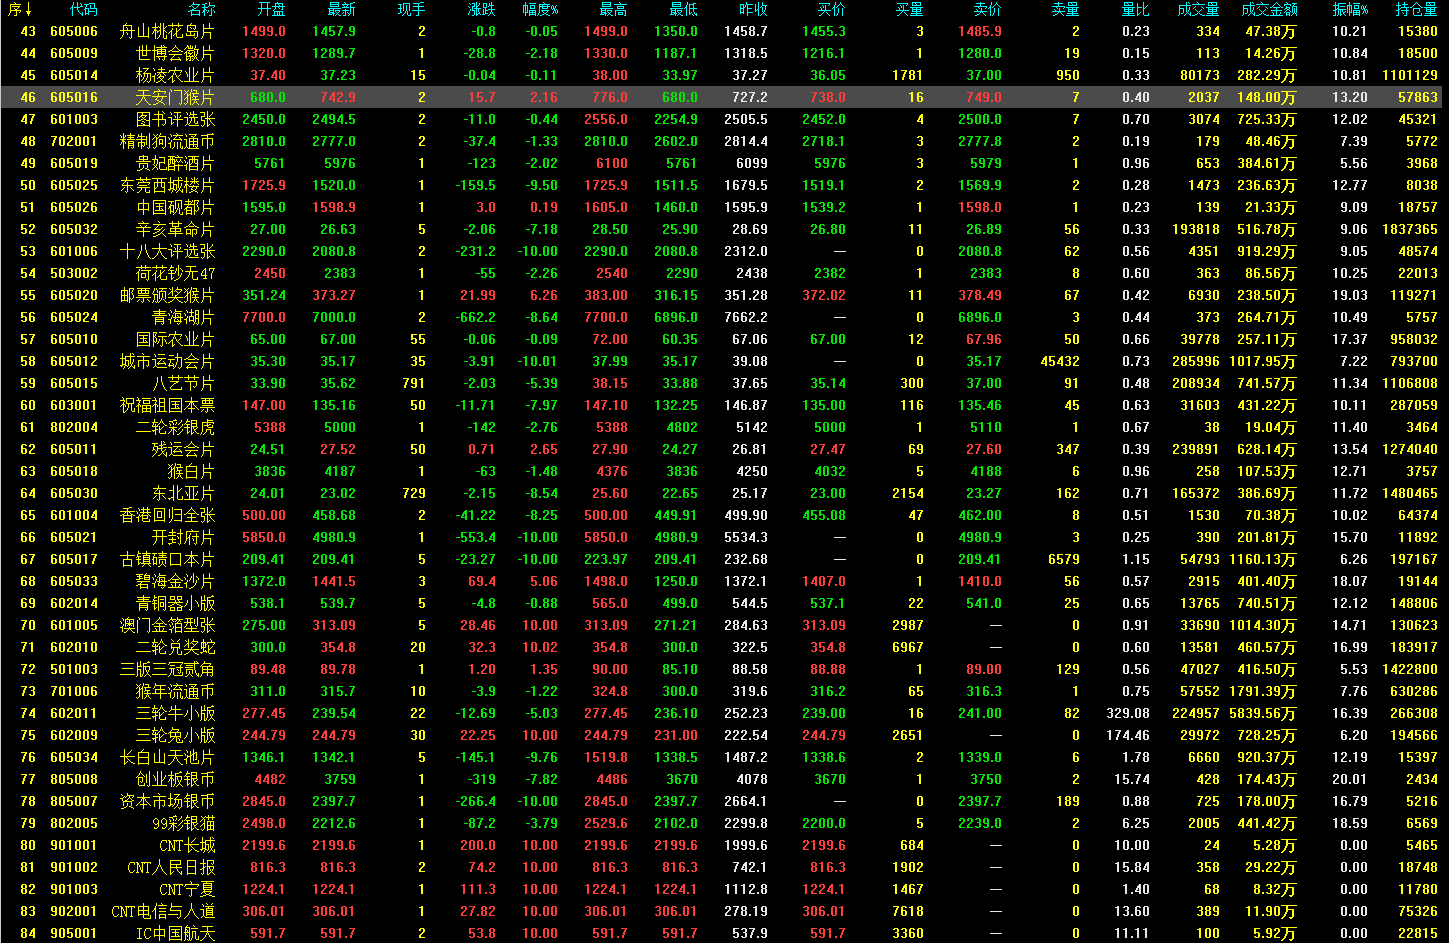Viewport: 1449px width, 943px height.
Task: Click the 最高 column header
Action: [613, 9]
